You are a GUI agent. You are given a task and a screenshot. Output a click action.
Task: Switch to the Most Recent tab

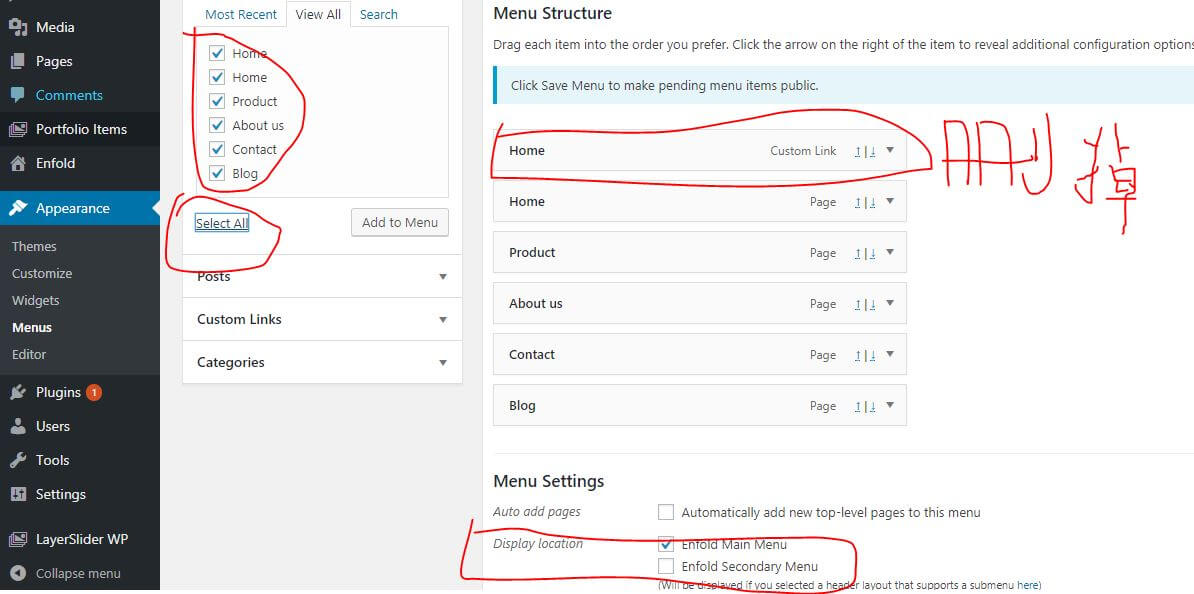pyautogui.click(x=241, y=14)
